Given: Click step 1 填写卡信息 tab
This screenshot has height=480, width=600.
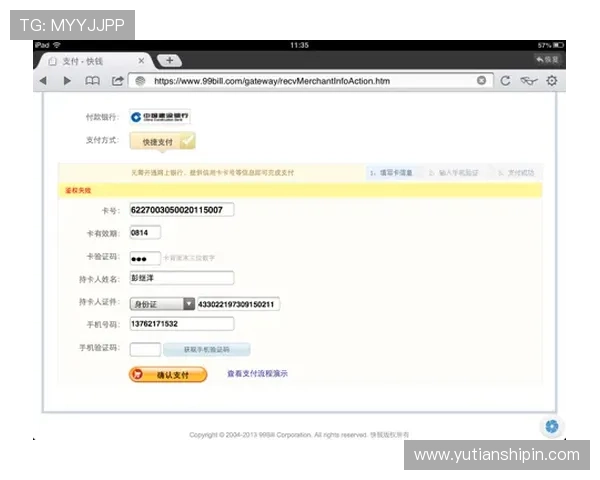Looking at the screenshot, I should pos(391,173).
